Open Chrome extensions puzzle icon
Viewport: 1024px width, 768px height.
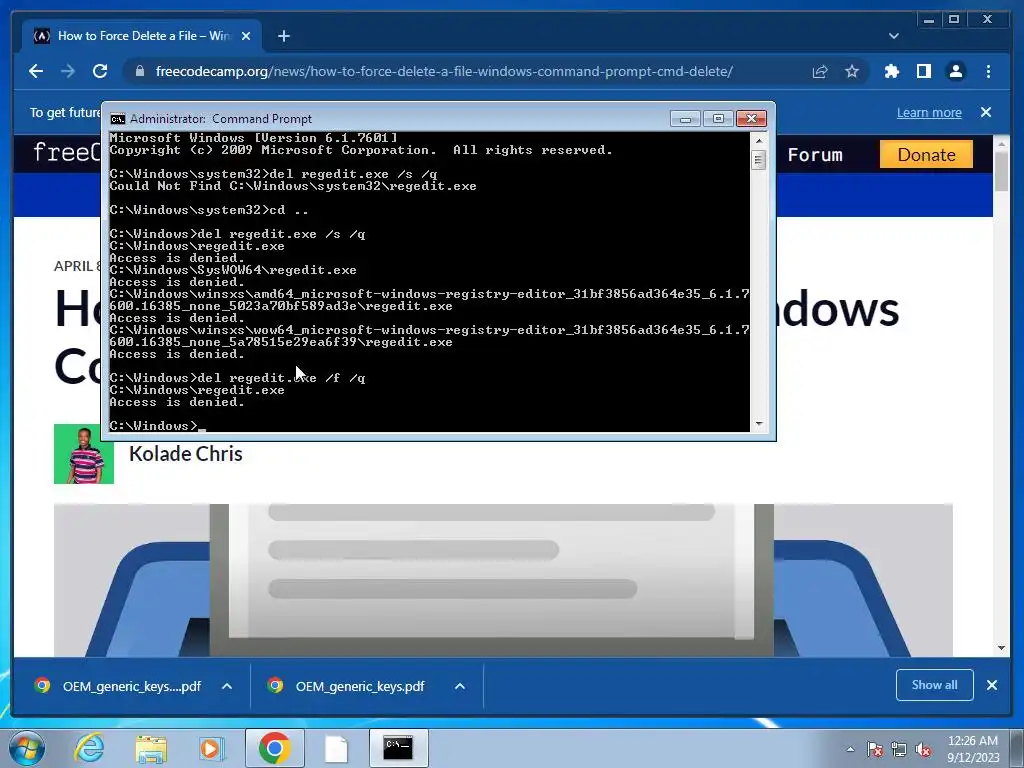tap(891, 71)
